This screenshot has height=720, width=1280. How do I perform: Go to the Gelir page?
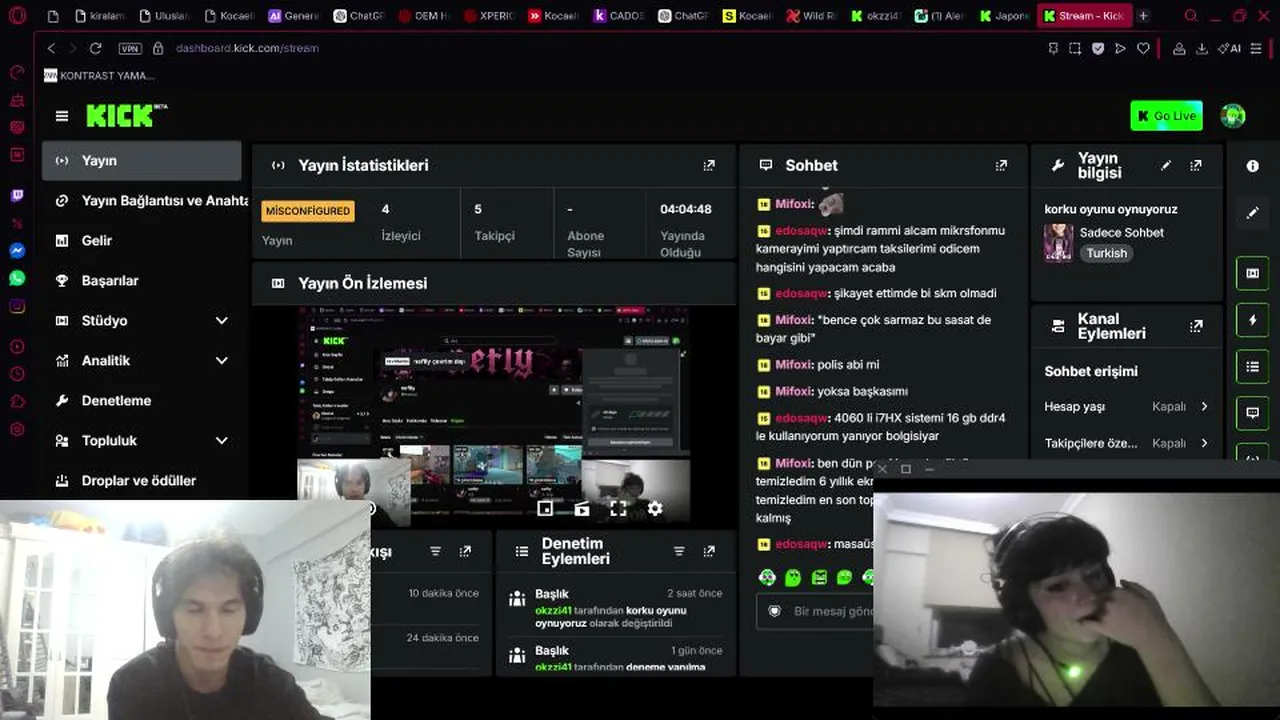click(x=142, y=241)
